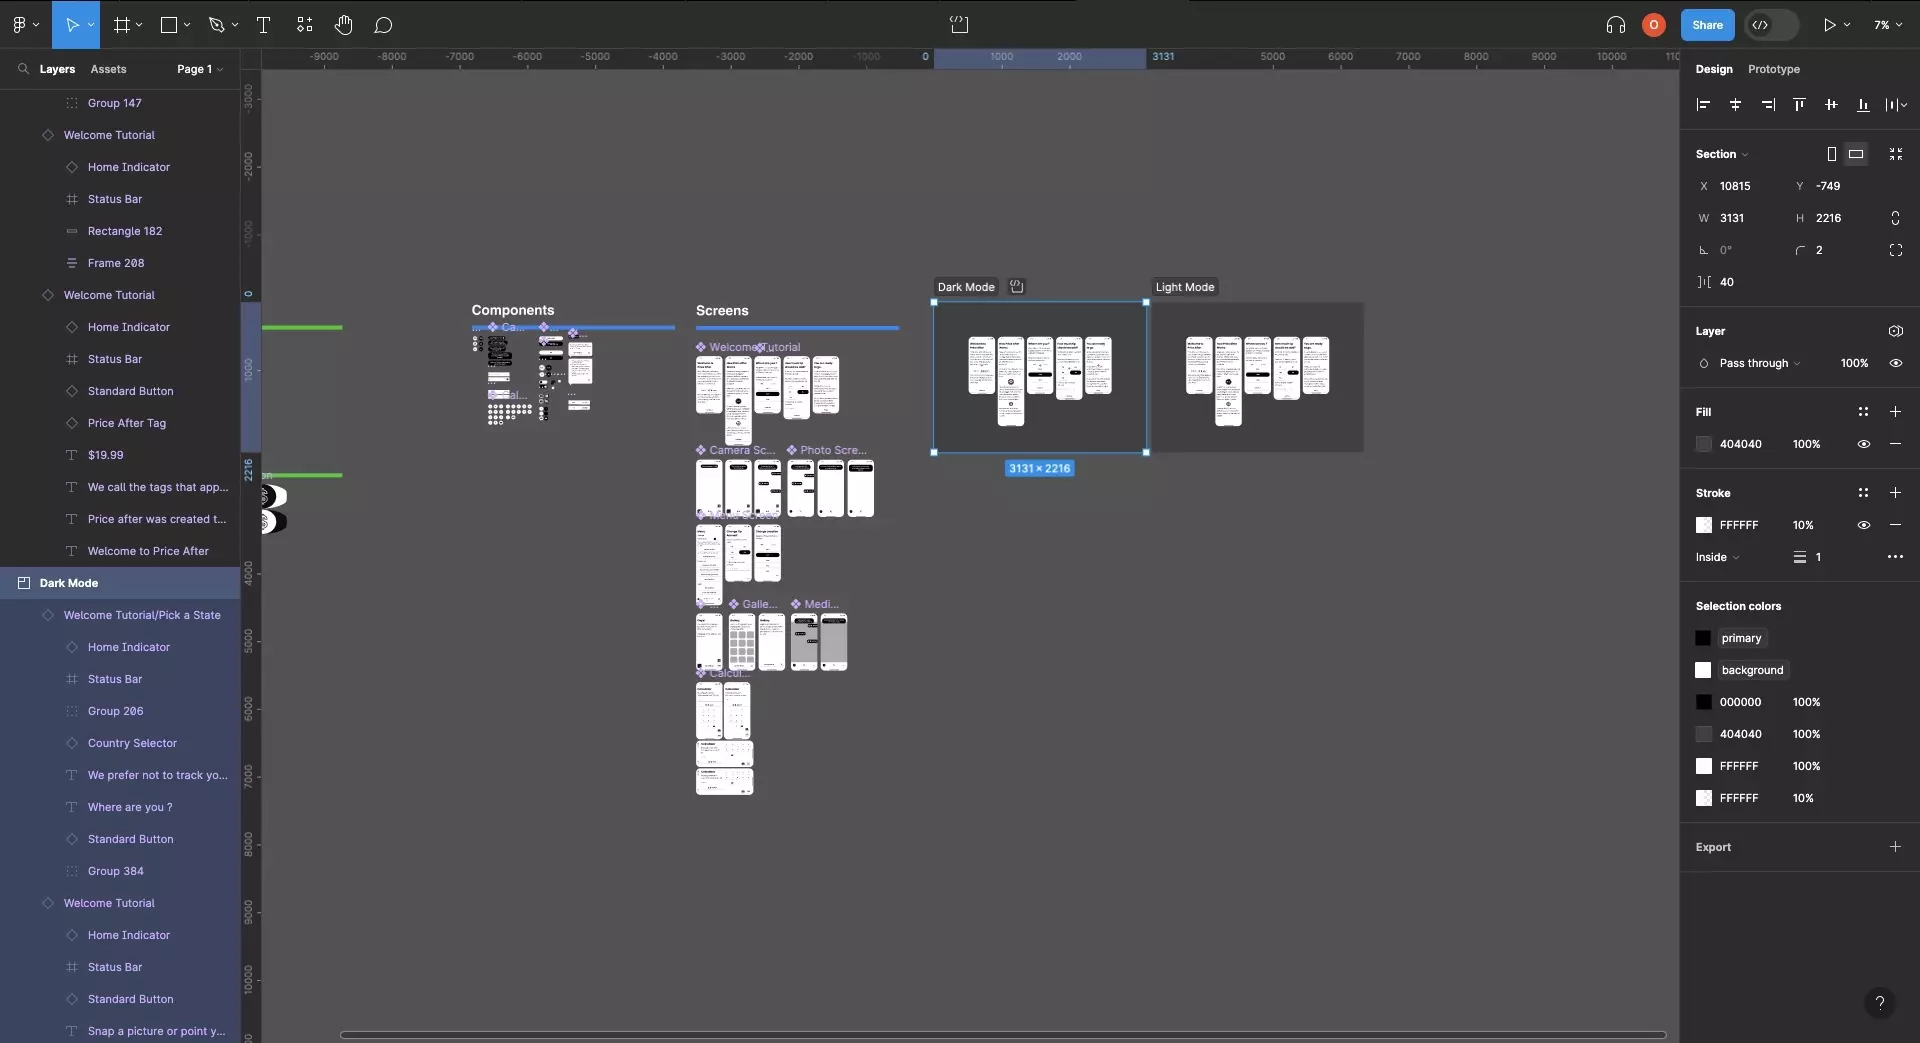Screen dimensions: 1920x1043
Task: Select Light Mode section label
Action: coord(1185,287)
